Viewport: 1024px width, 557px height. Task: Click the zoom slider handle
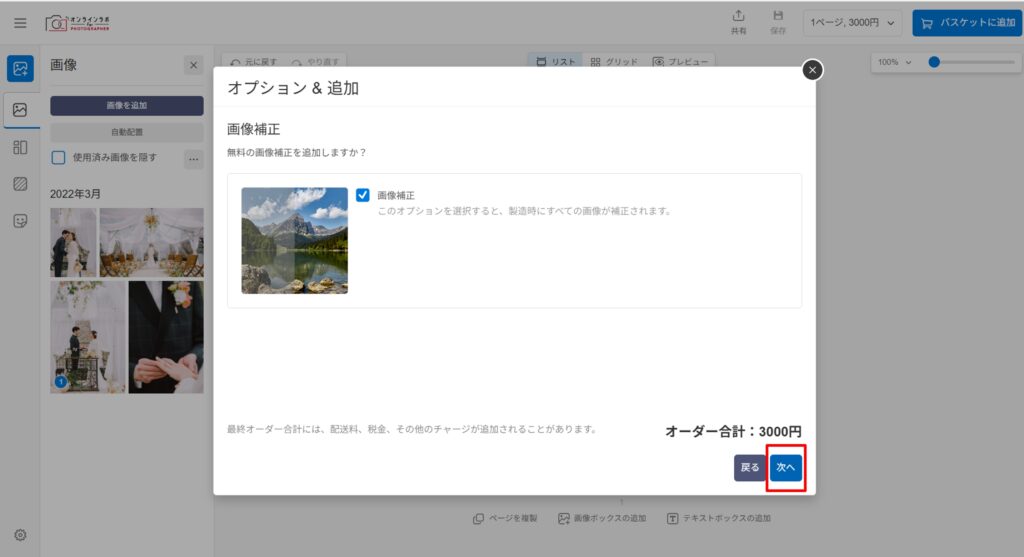(x=934, y=62)
